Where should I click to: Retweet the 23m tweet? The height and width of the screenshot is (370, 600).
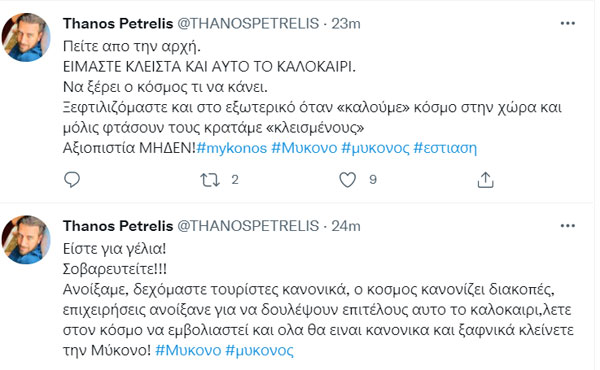click(x=210, y=180)
